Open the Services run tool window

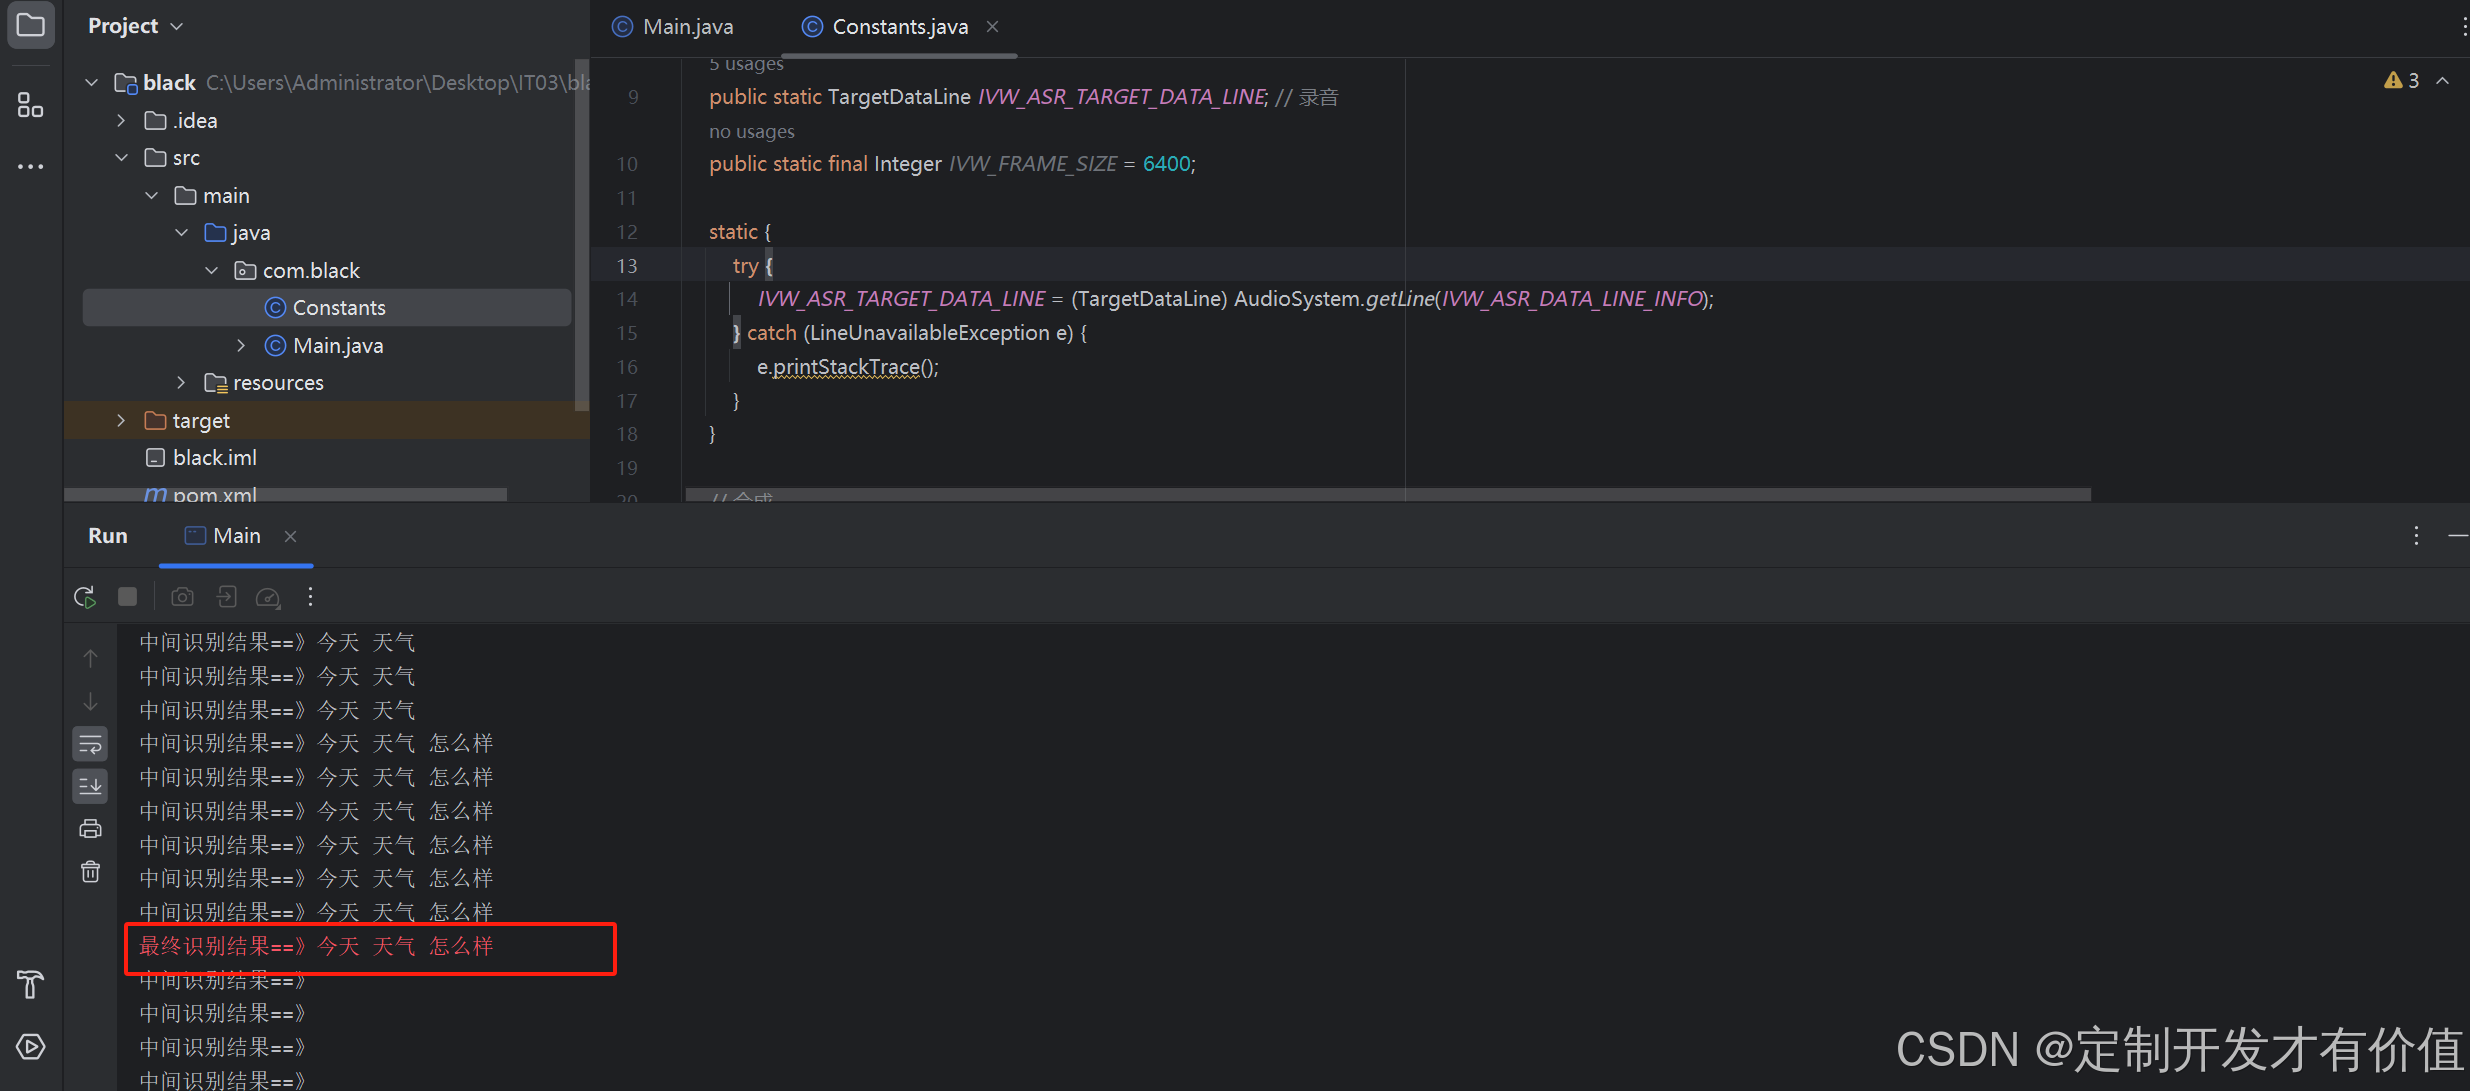pos(30,1047)
